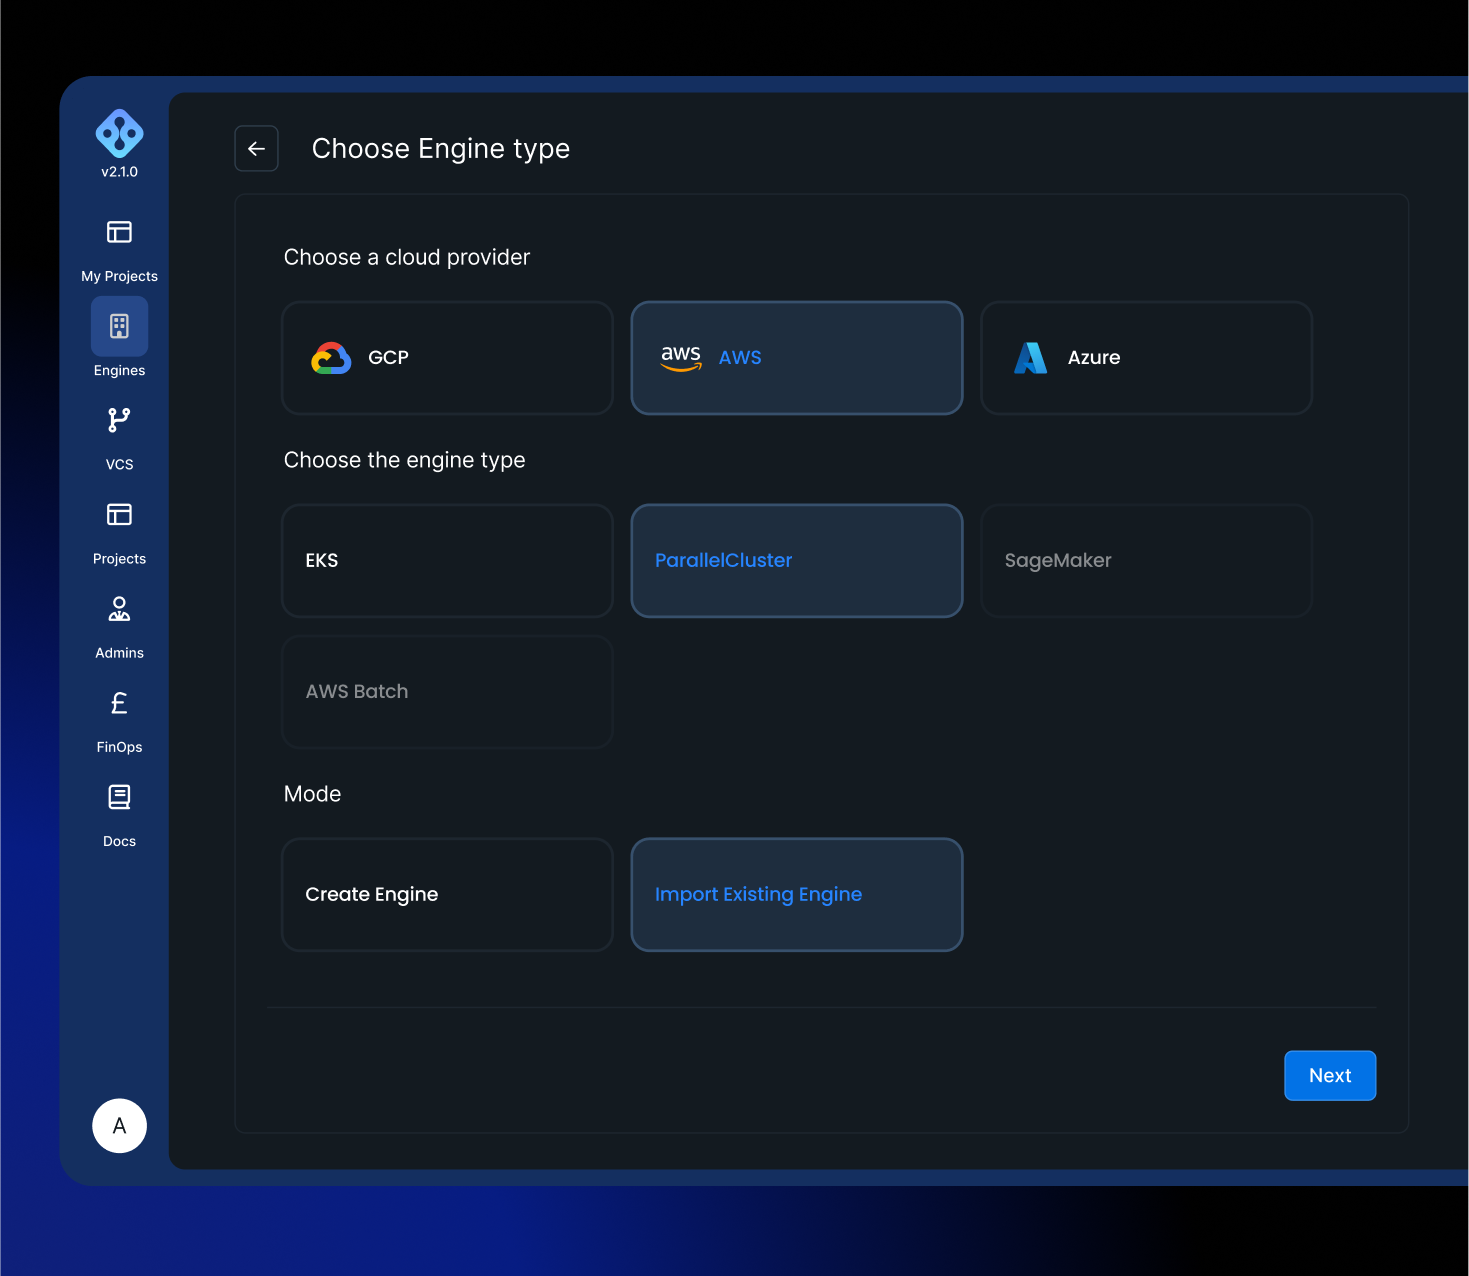Click the app logo in the sidebar
Image resolution: width=1469 pixels, height=1276 pixels.
119,133
